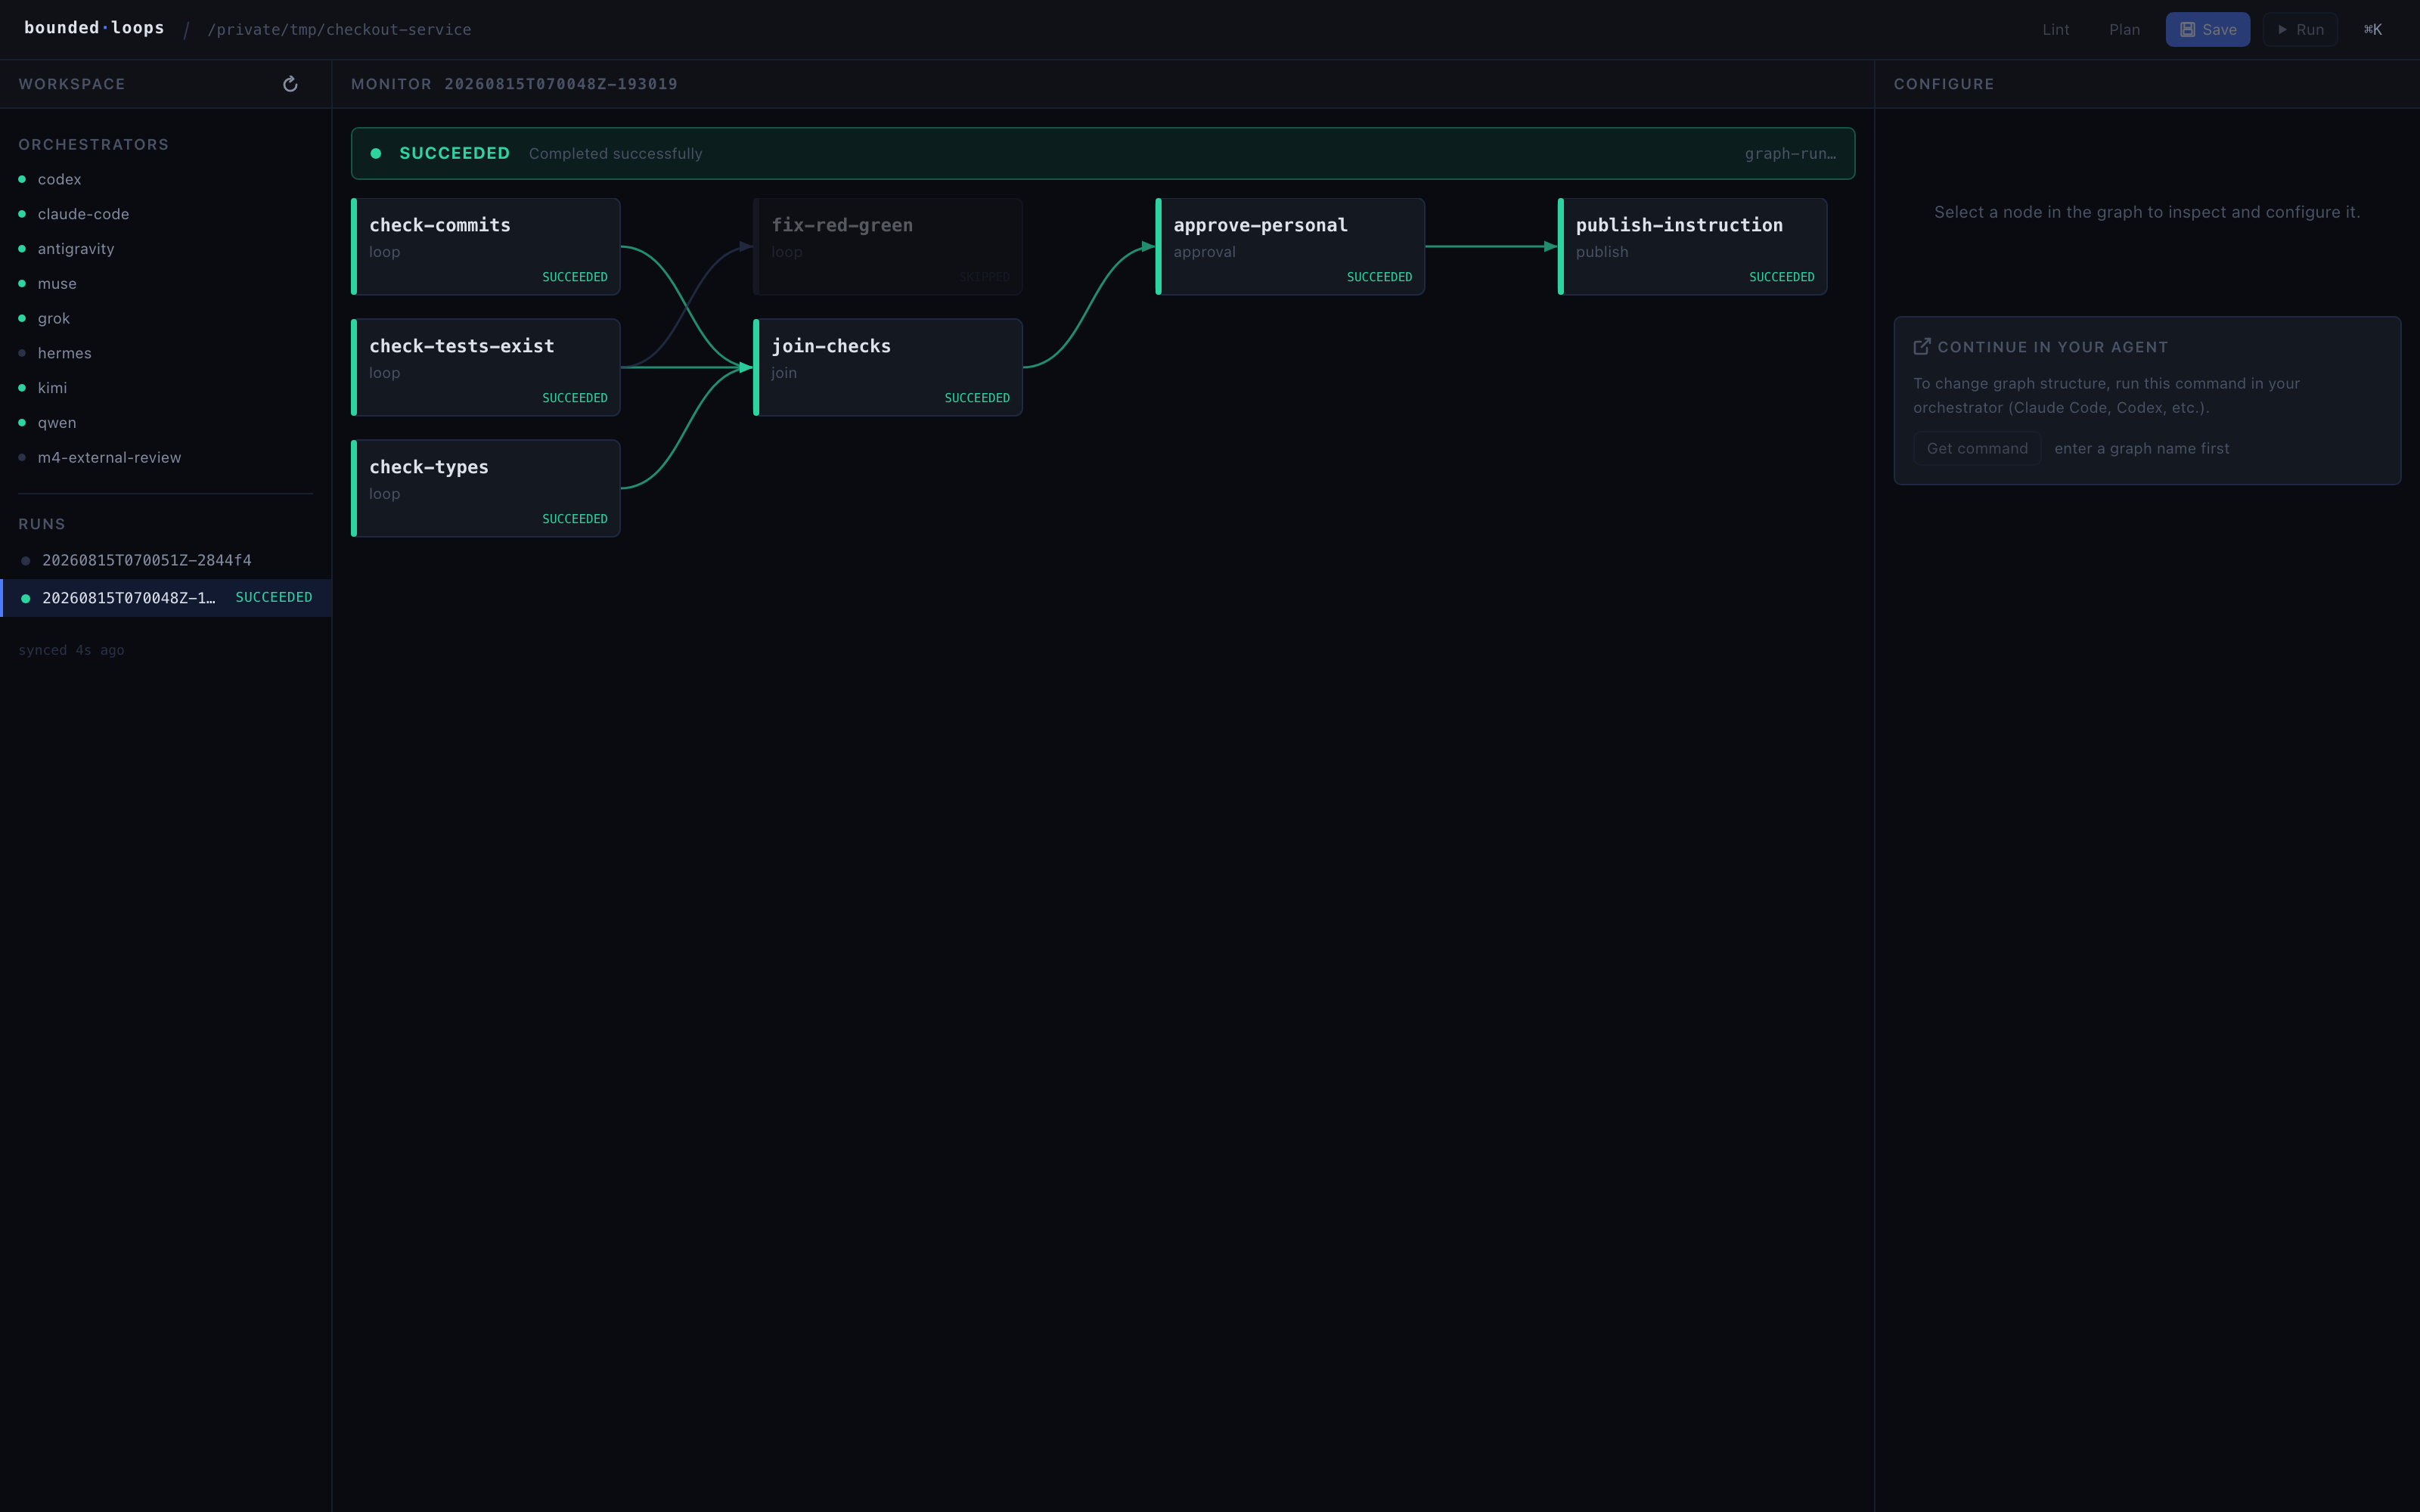The width and height of the screenshot is (2420, 1512).
Task: Click the WORKSPACE panel header
Action: pos(72,84)
